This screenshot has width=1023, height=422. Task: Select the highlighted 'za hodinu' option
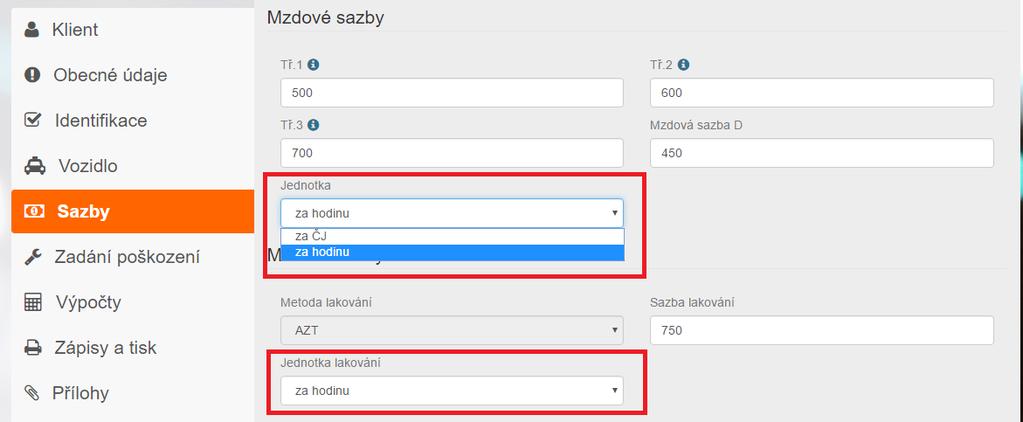click(452, 252)
